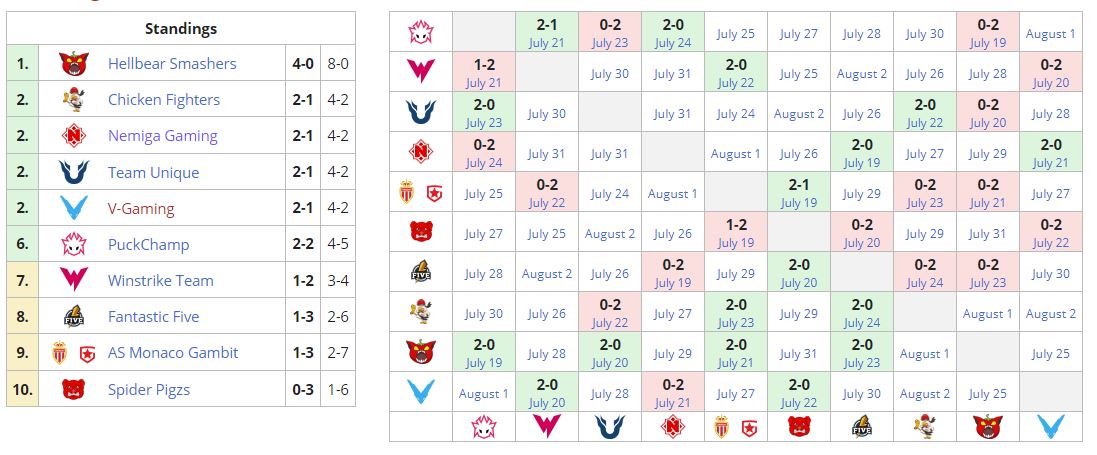This screenshot has height=455, width=1097.
Task: Click V-Gaming logo in crosstable's bottom row
Action: tap(1051, 426)
